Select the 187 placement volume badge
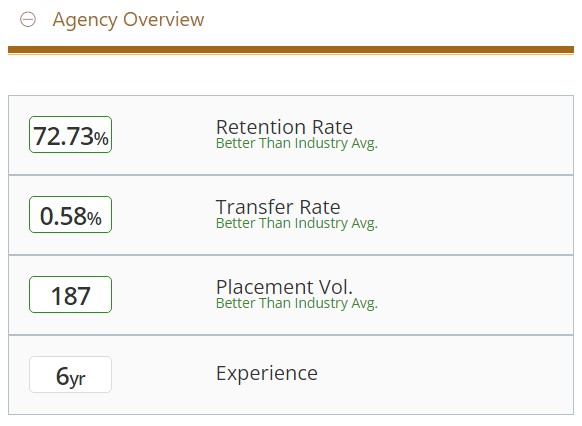 click(71, 295)
